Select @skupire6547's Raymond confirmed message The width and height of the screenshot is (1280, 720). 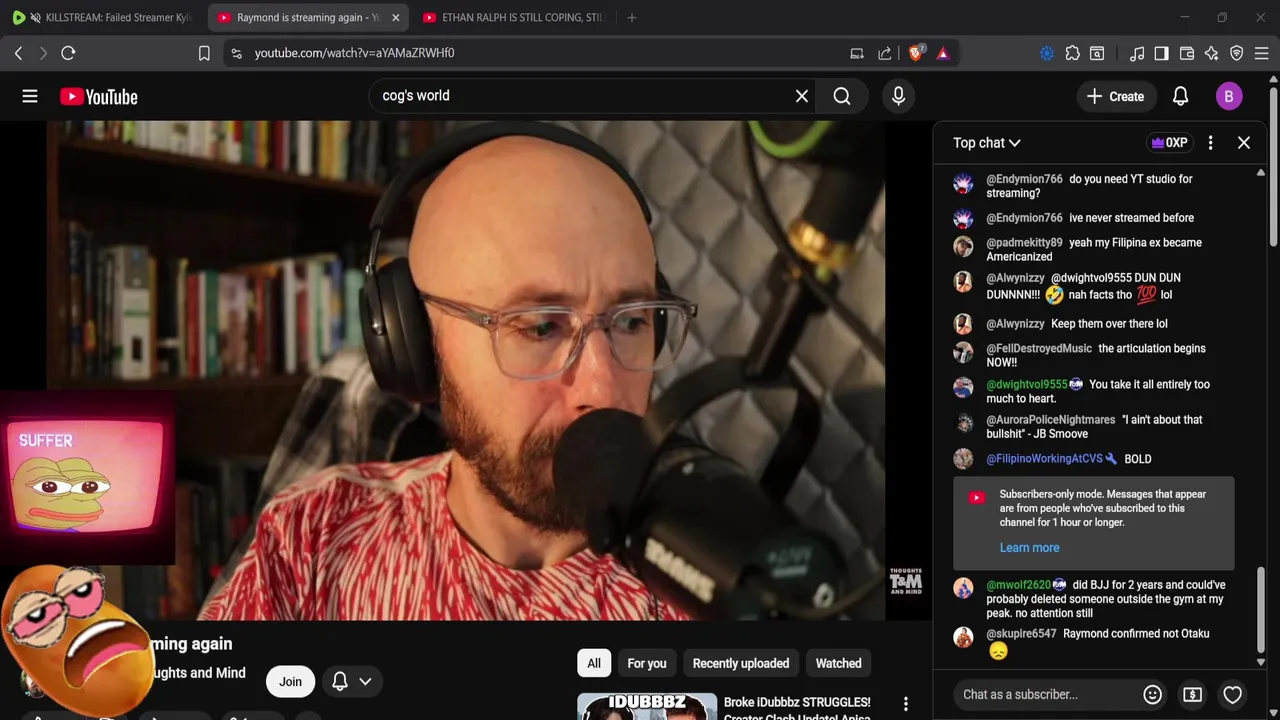[x=1096, y=642]
